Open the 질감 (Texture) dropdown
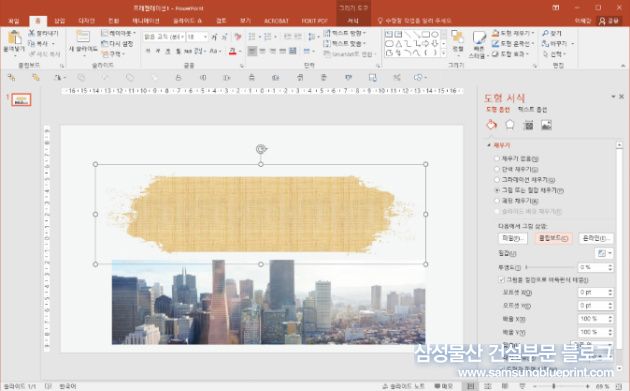This screenshot has height=391, width=630. pos(604,253)
